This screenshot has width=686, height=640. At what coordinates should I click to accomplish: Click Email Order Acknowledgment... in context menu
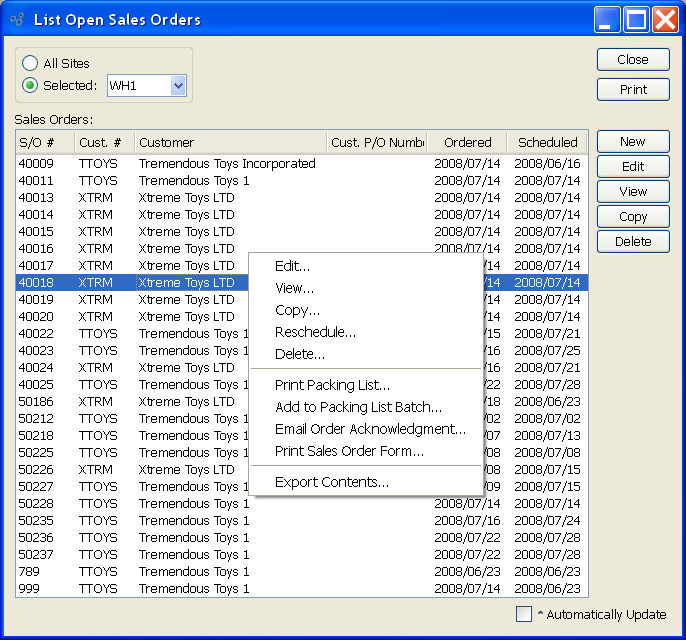point(370,429)
